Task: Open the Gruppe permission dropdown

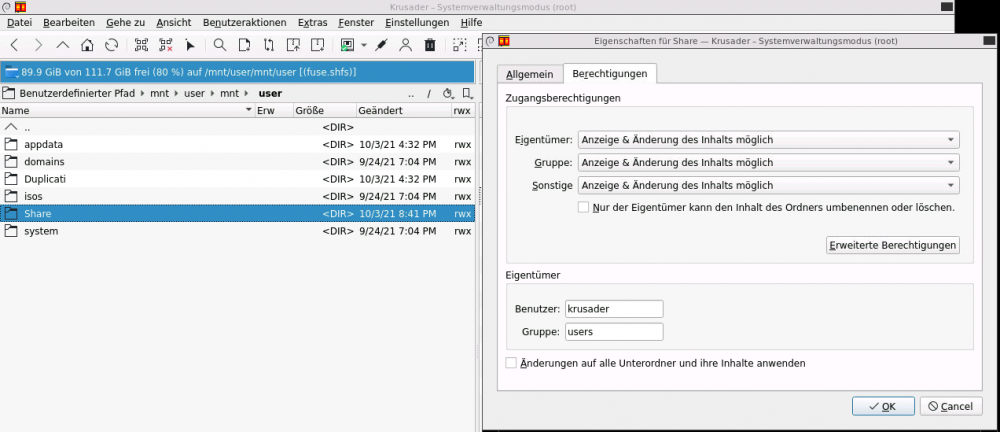Action: [768, 163]
